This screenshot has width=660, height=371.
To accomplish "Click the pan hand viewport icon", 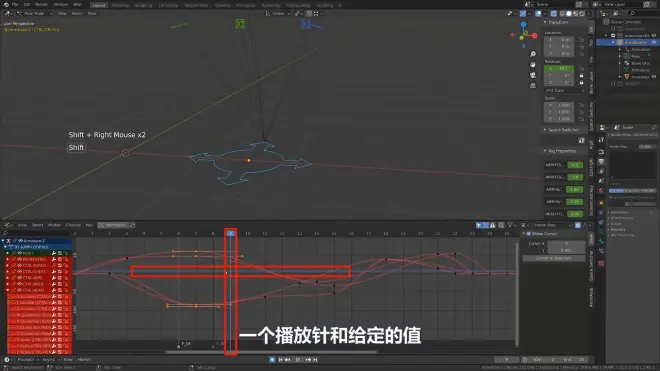I will tap(533, 64).
